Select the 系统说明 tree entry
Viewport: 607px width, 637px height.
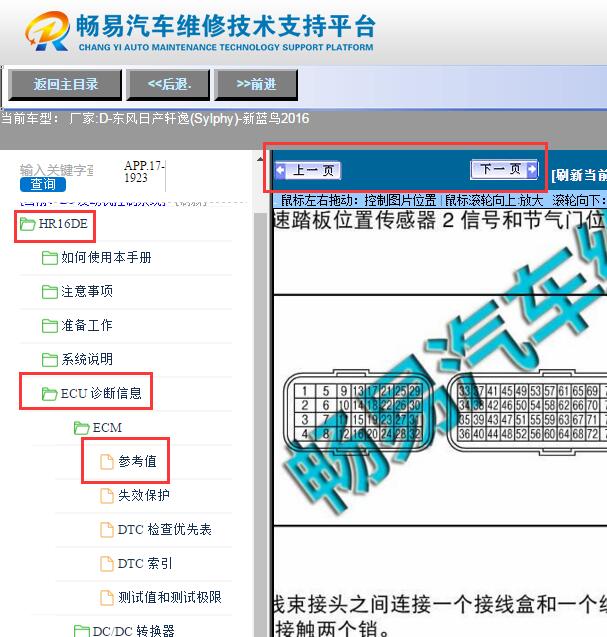click(x=87, y=360)
